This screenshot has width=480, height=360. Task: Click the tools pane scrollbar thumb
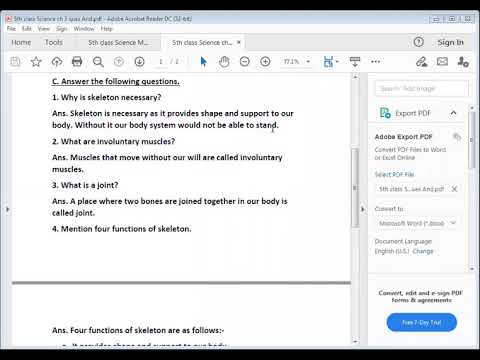[x=472, y=140]
